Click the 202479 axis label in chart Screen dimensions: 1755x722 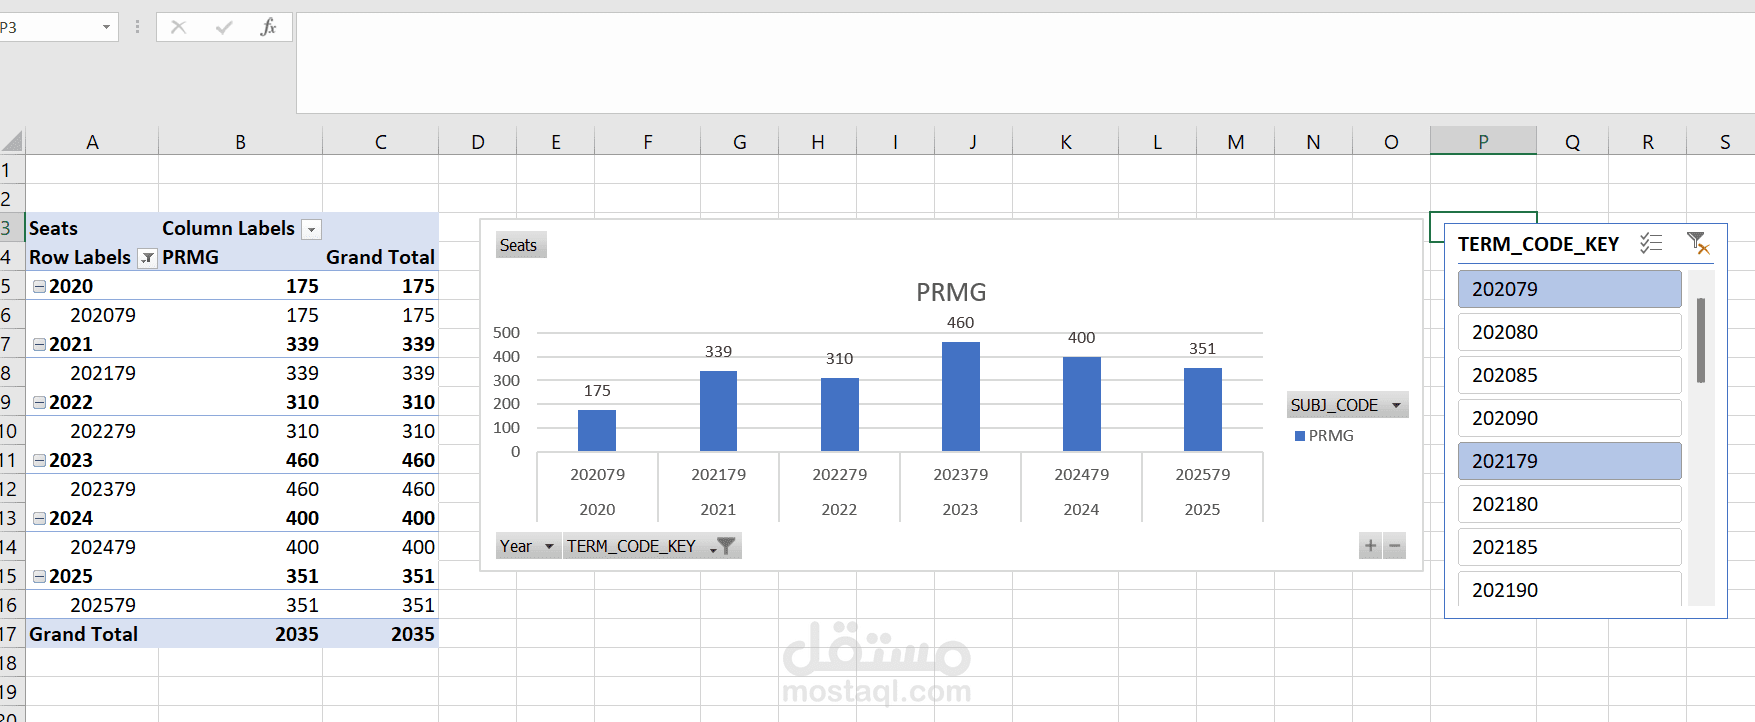(x=1081, y=474)
